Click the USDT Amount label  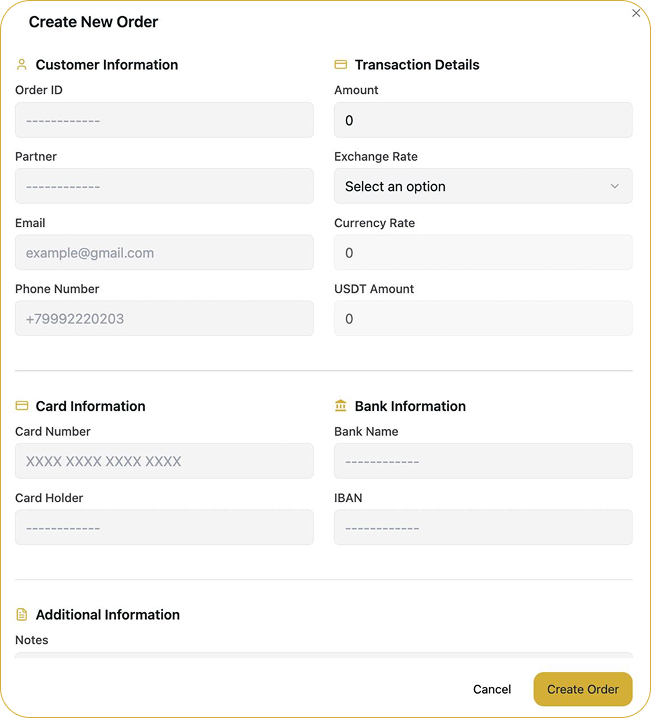tap(374, 288)
